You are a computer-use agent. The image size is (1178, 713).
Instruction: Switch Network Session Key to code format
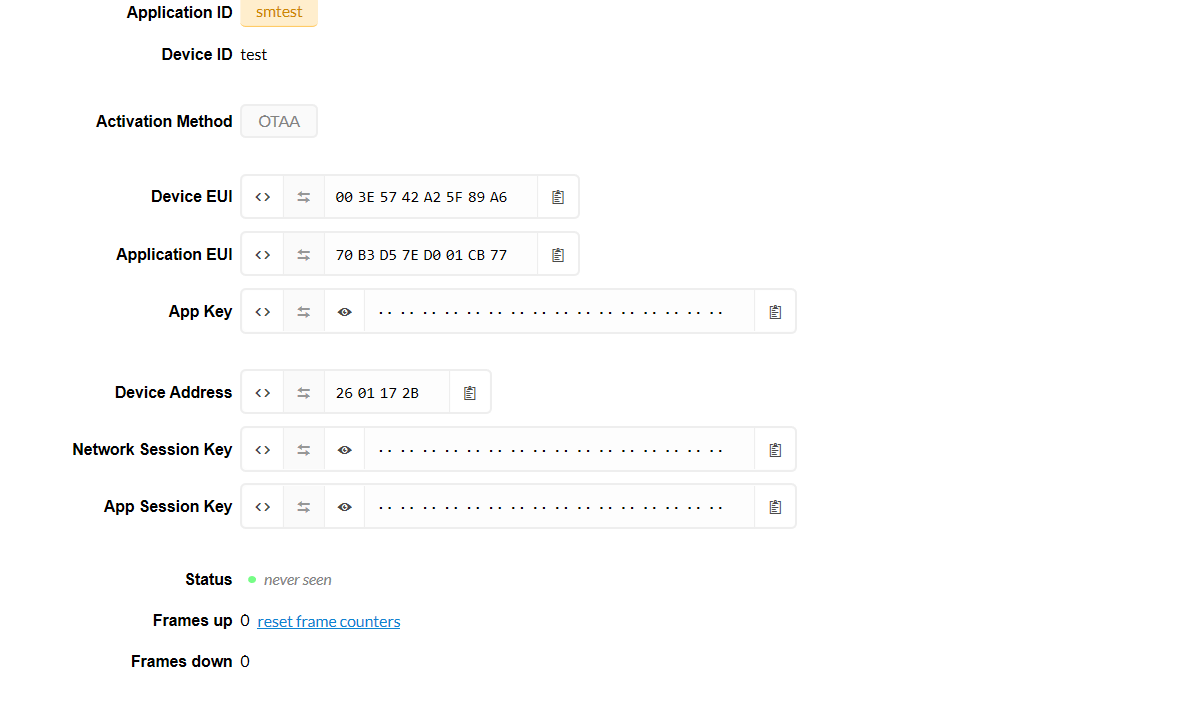(x=262, y=450)
